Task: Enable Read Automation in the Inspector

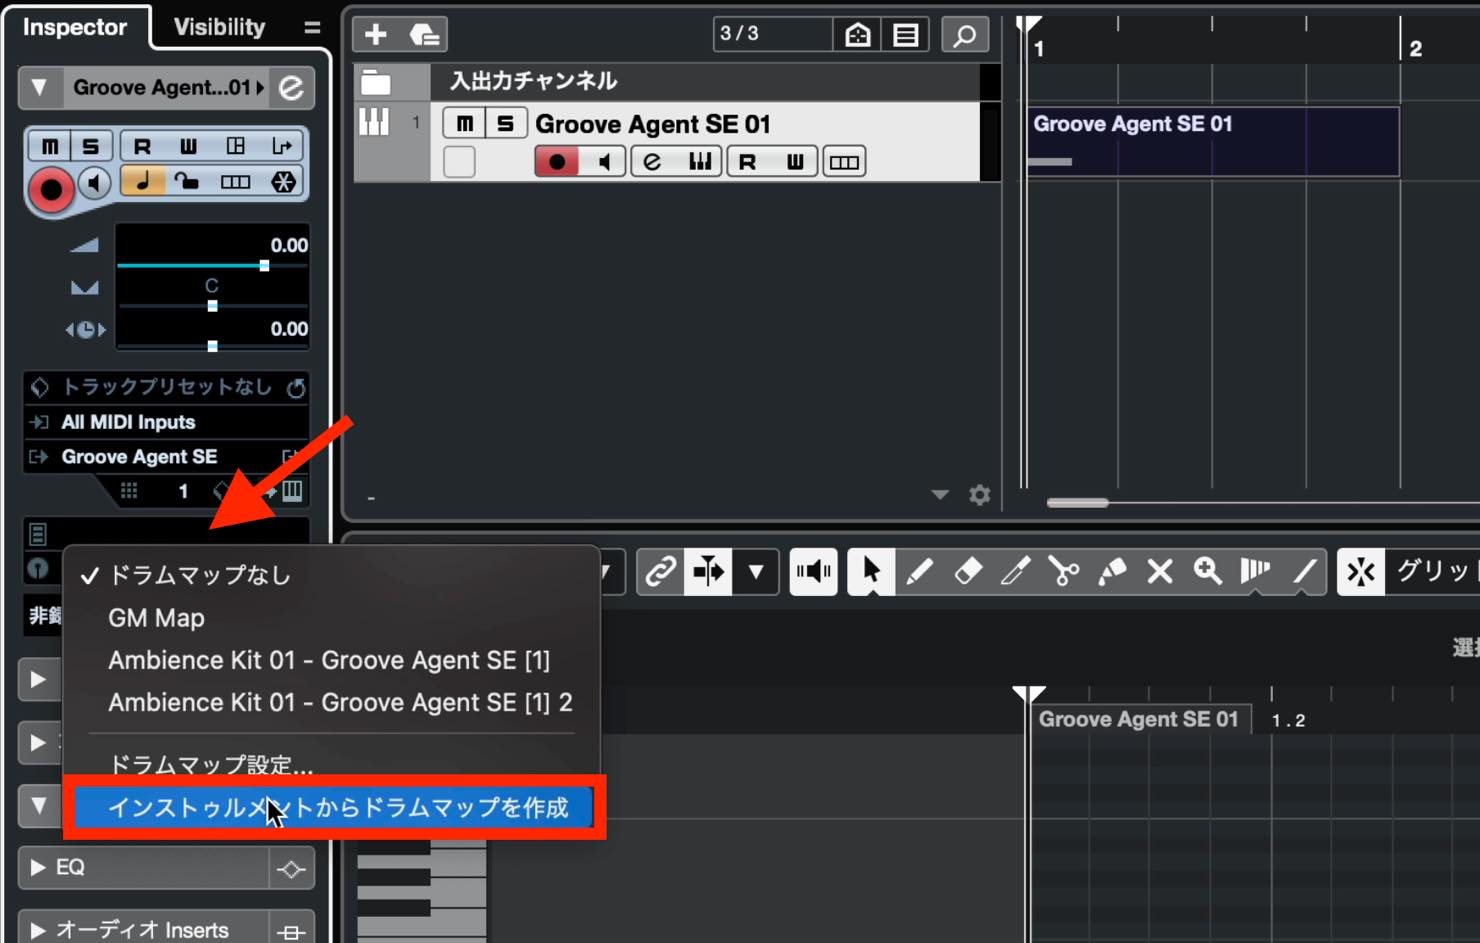Action: pos(142,146)
